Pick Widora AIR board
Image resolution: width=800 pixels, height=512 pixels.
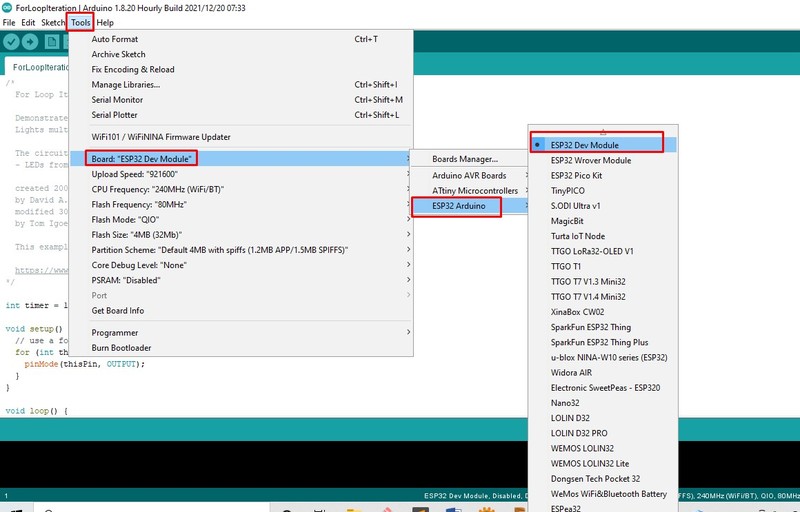(603, 373)
